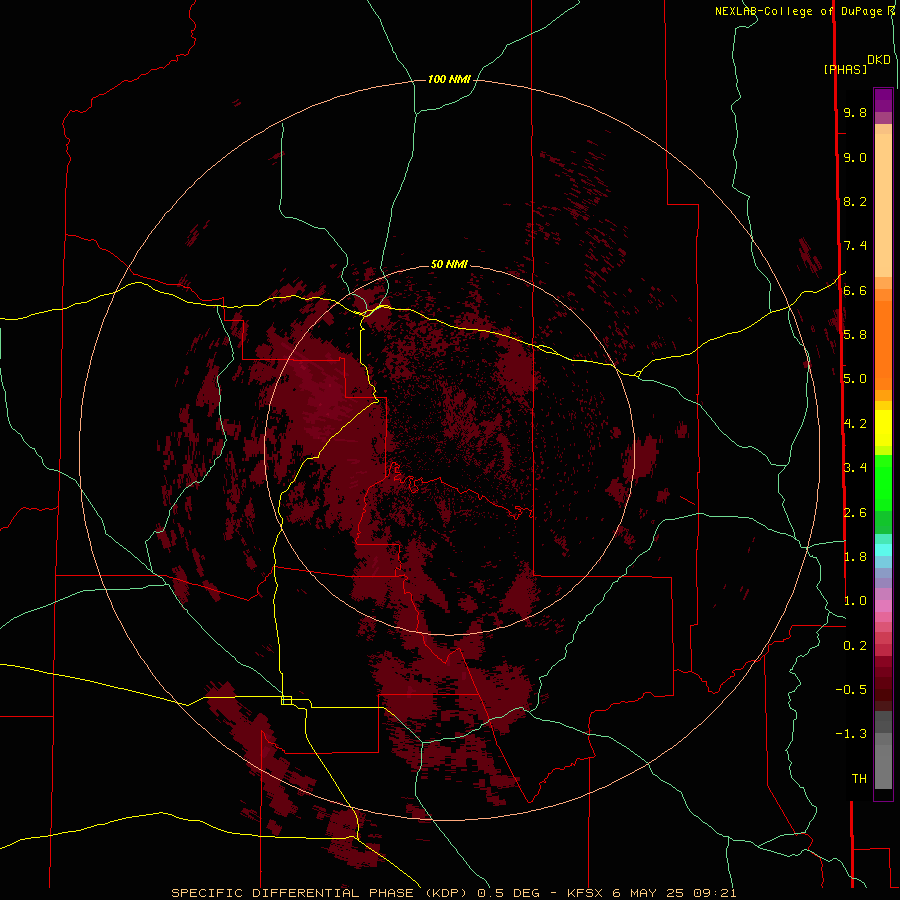Pick the cyan band of the color bar
The width and height of the screenshot is (900, 900).
(883, 550)
